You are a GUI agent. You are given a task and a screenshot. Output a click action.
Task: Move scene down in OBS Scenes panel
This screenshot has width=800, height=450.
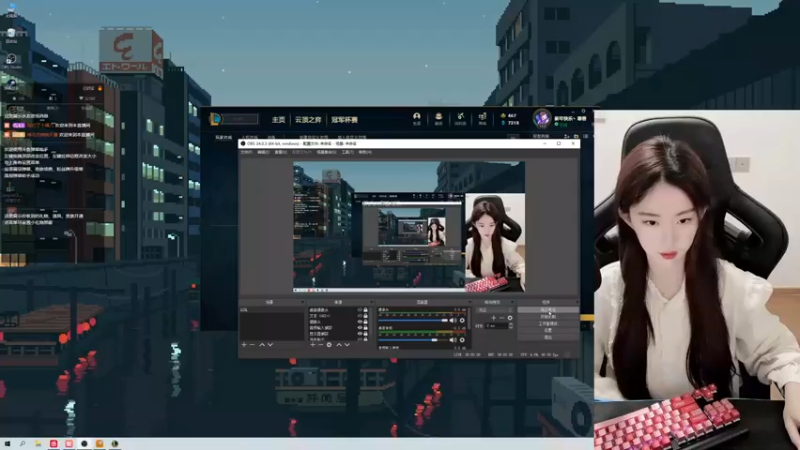click(x=270, y=344)
